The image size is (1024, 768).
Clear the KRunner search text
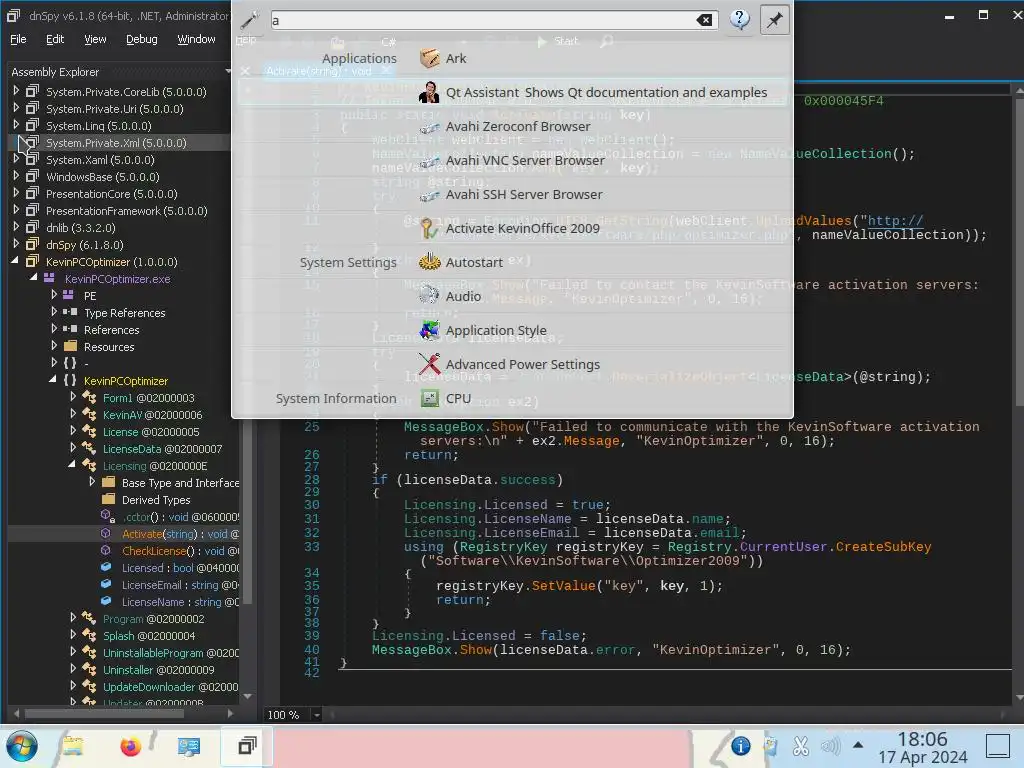tap(704, 20)
